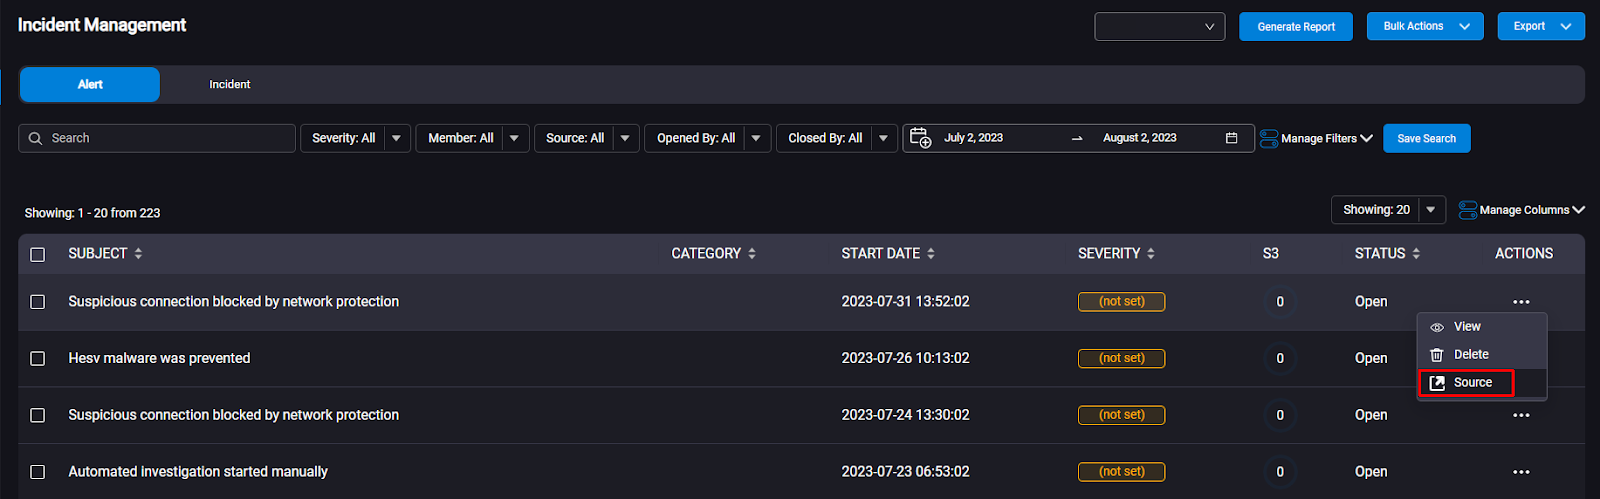
Task: Open the three-dot actions menu for Automated investigation row
Action: pyautogui.click(x=1521, y=472)
